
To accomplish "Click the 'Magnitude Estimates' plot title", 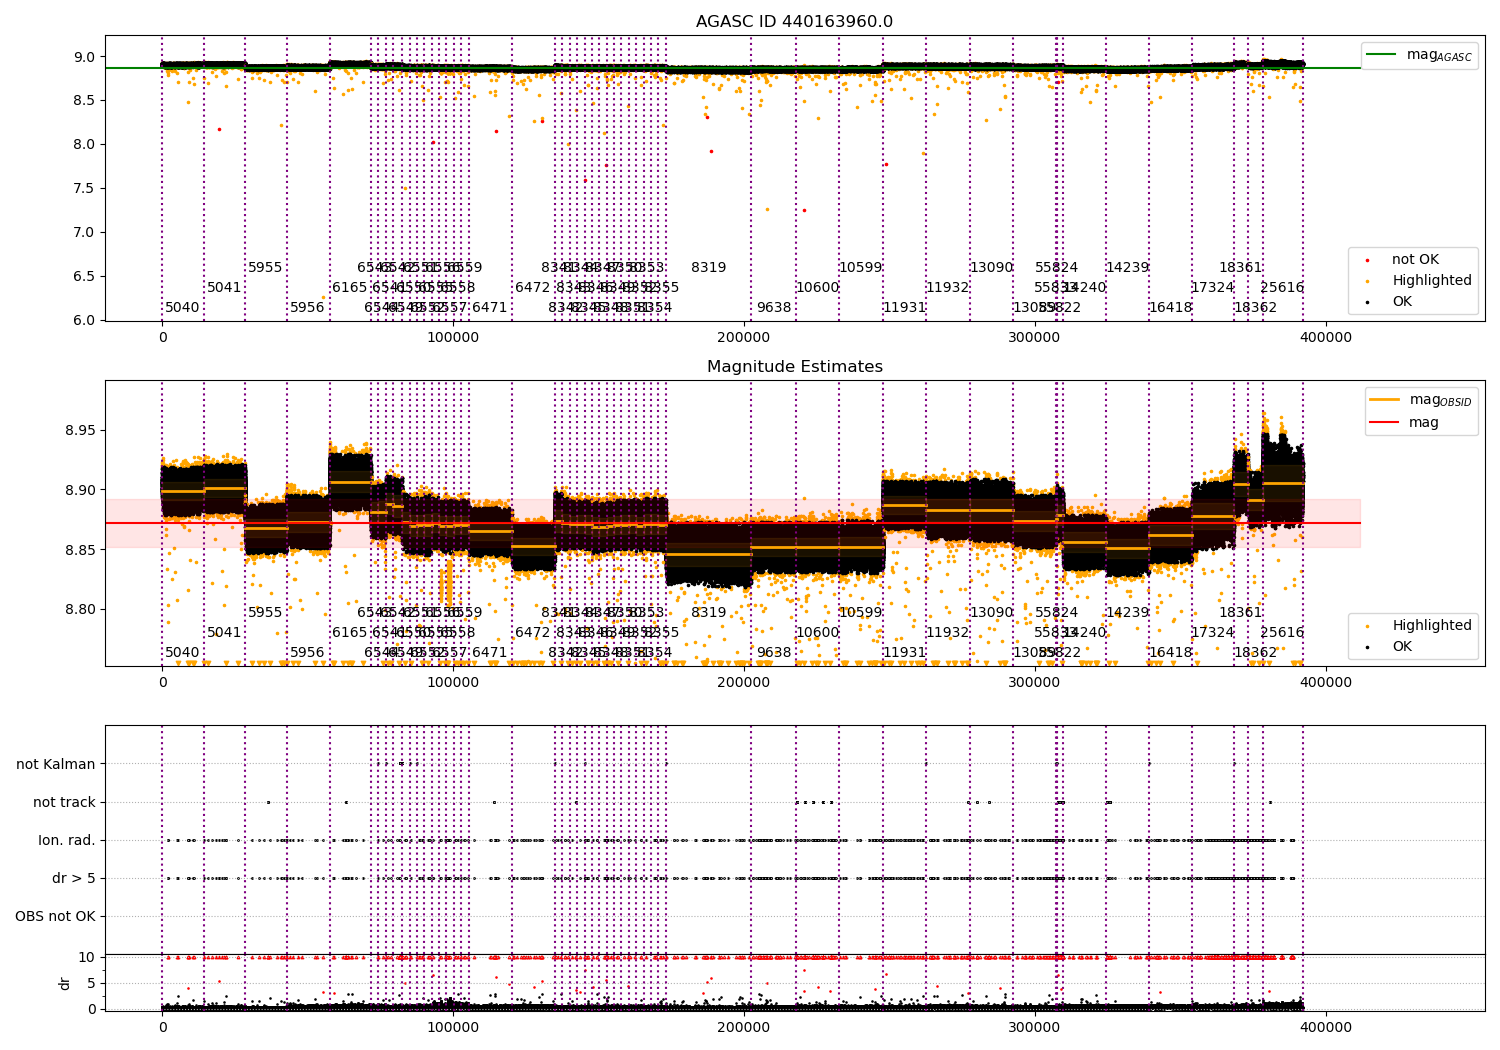I will pos(794,367).
